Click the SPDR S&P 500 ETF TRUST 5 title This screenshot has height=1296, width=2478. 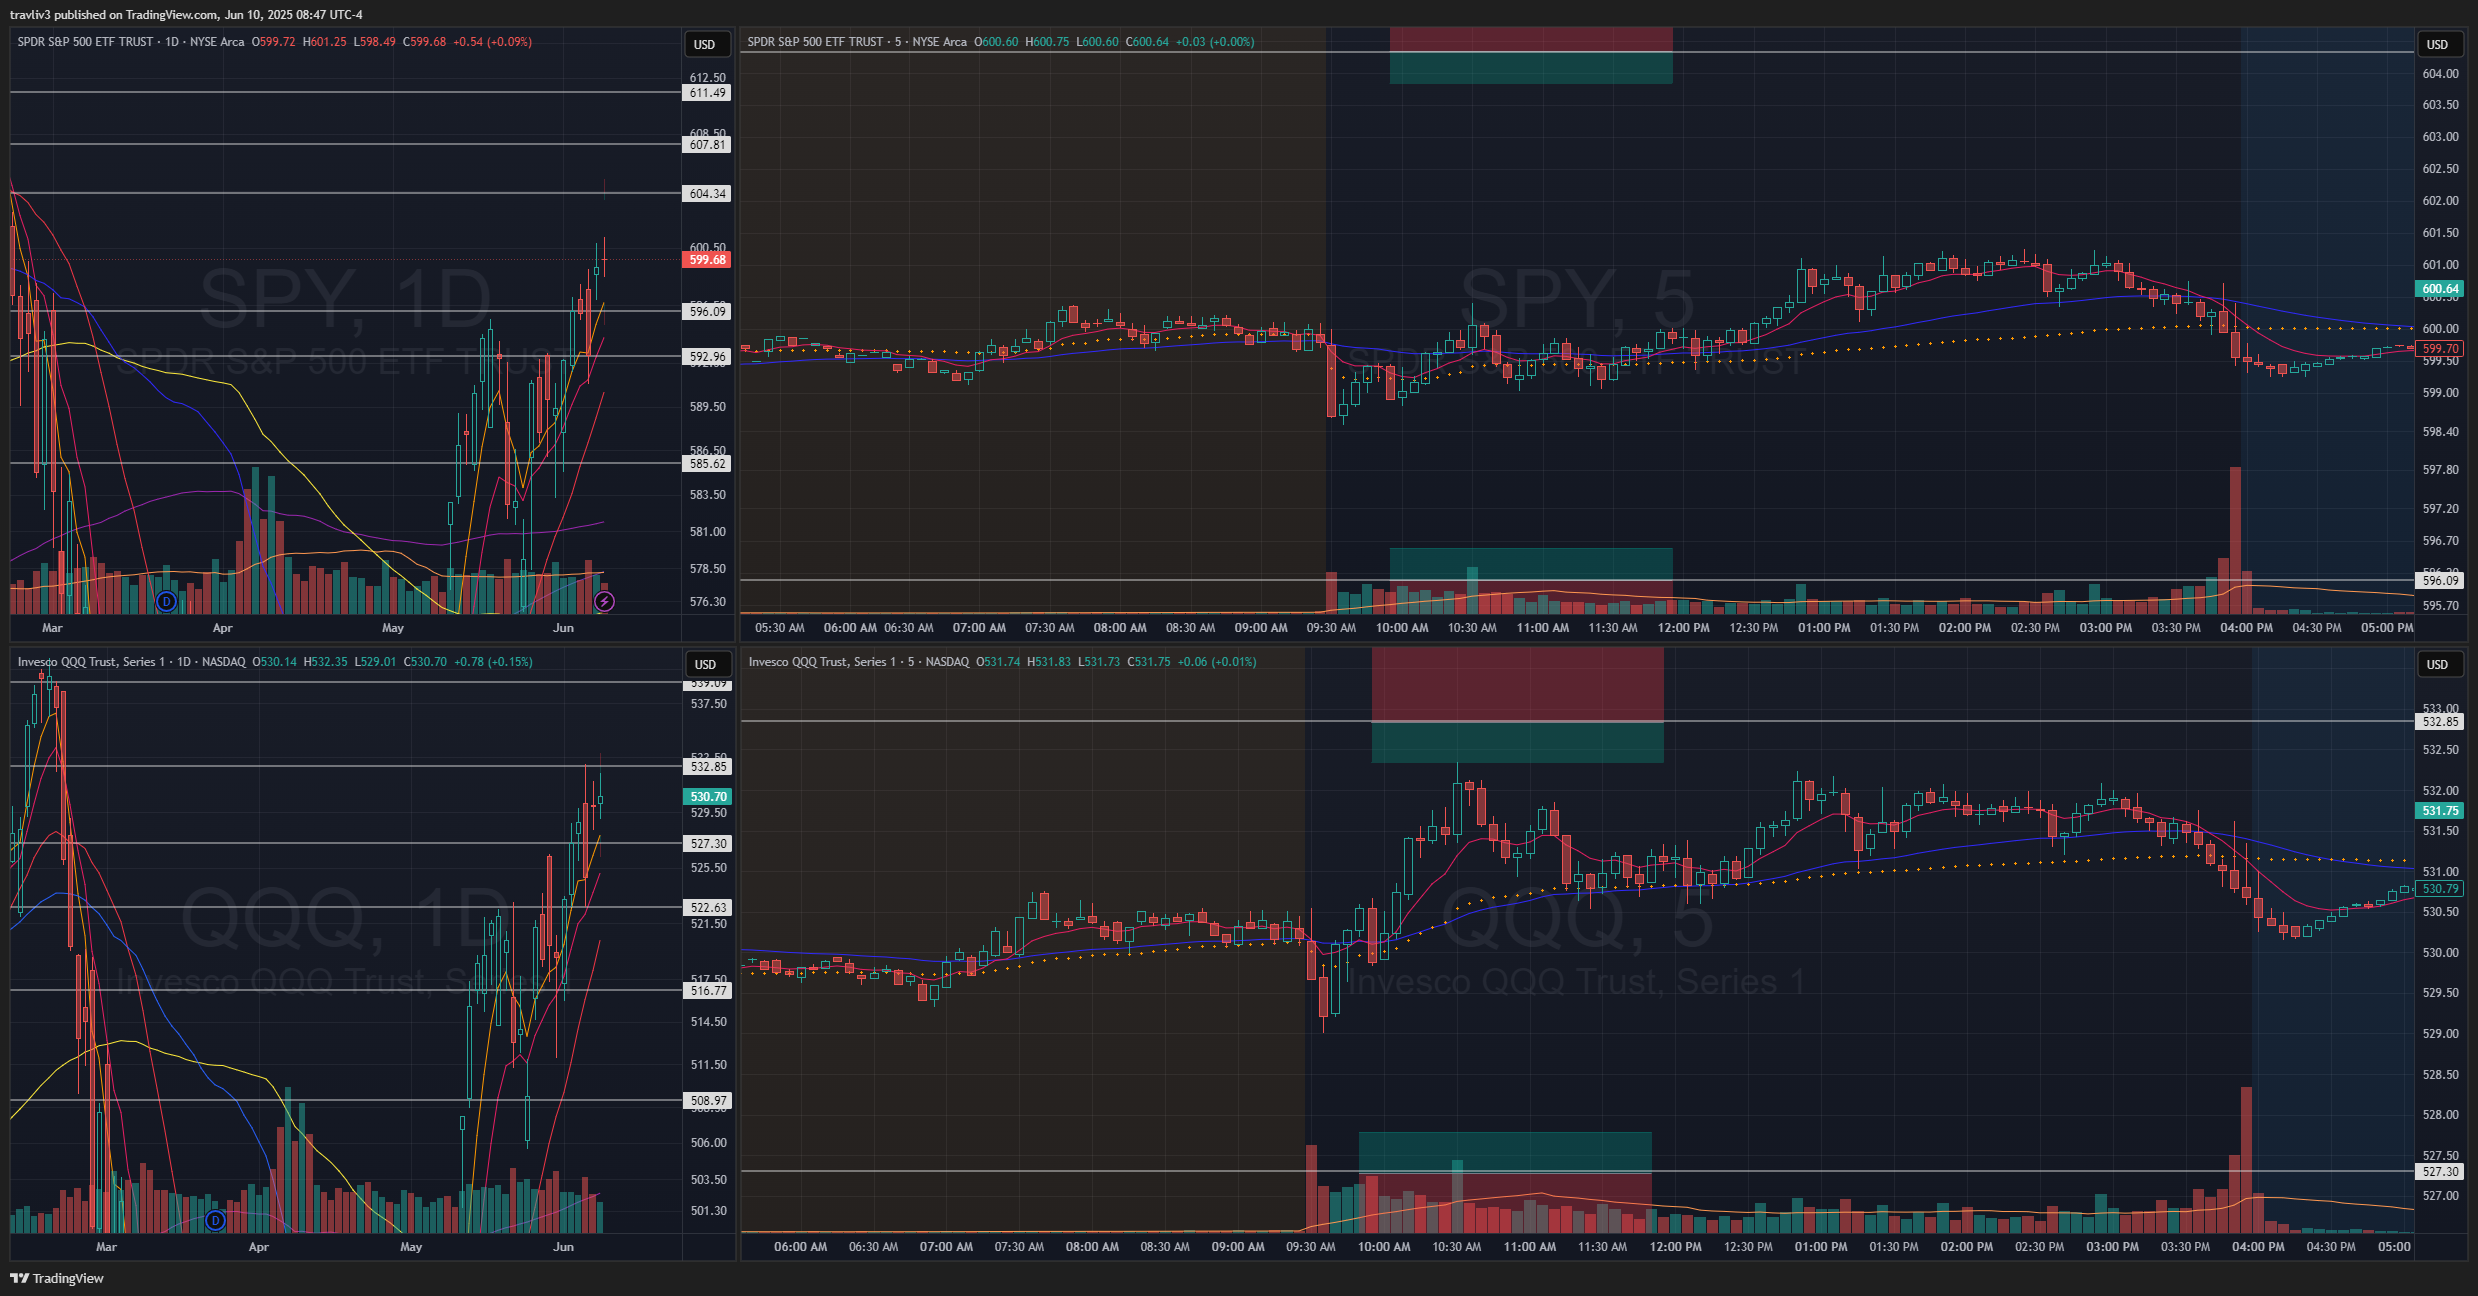pyautogui.click(x=857, y=42)
